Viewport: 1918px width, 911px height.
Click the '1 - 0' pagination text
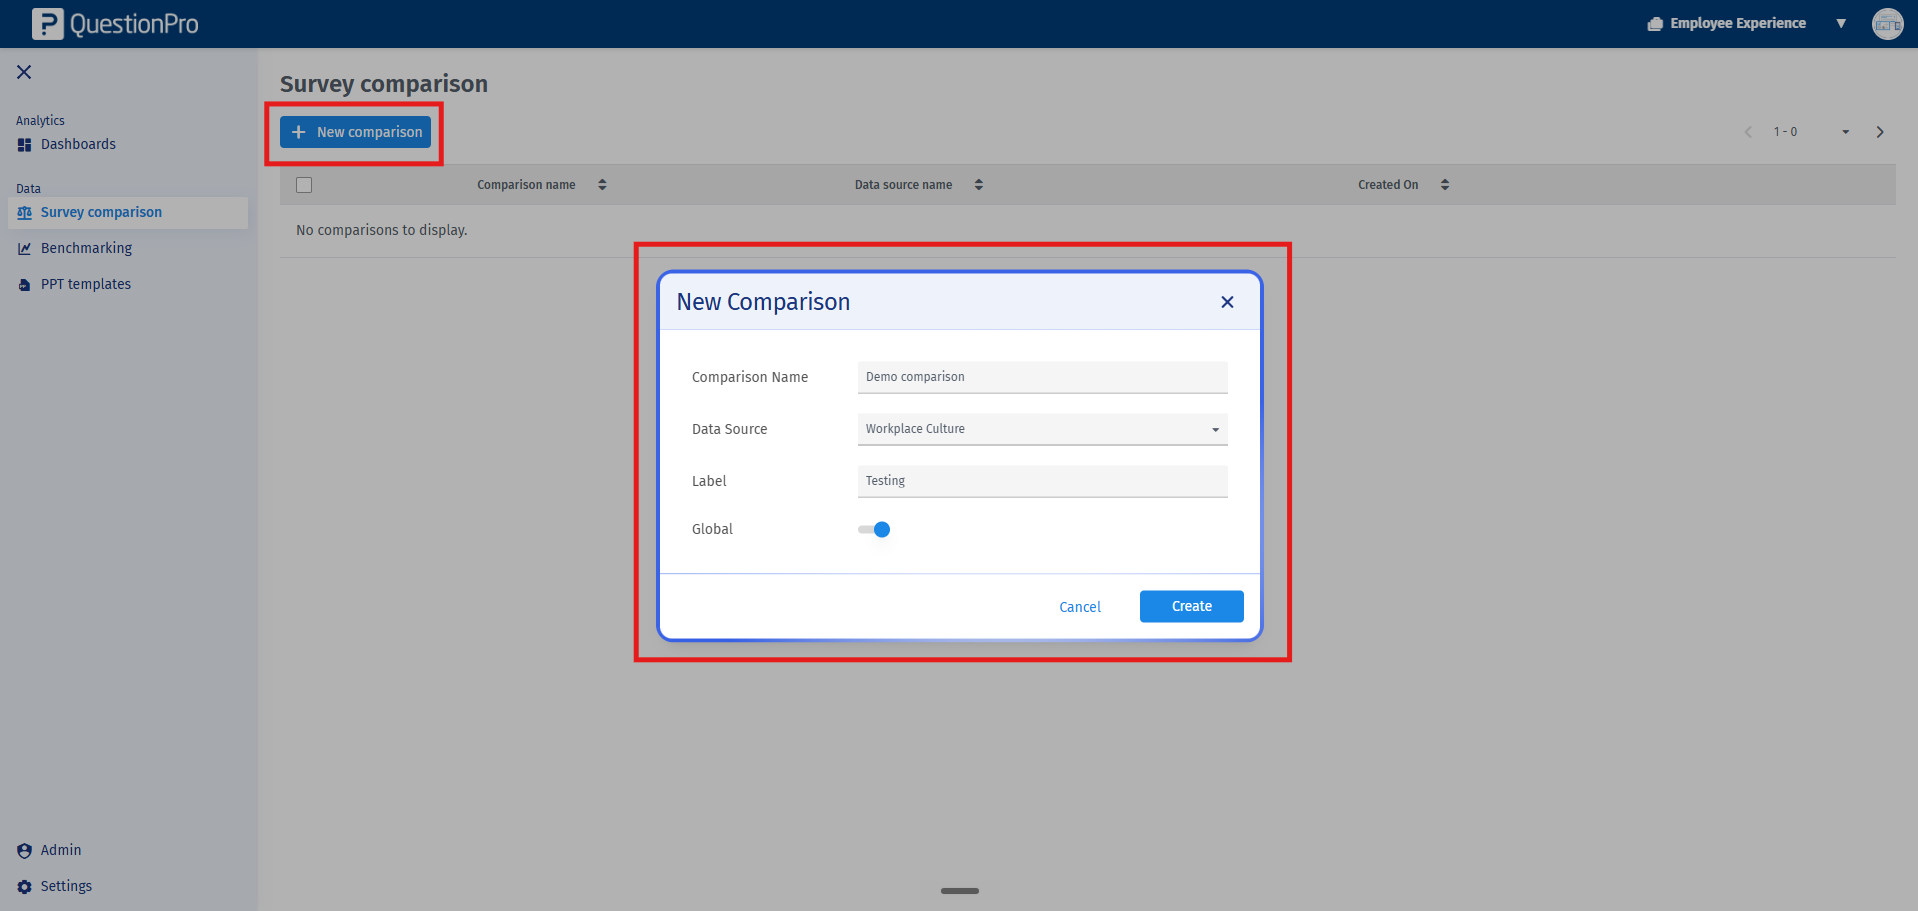click(1785, 132)
